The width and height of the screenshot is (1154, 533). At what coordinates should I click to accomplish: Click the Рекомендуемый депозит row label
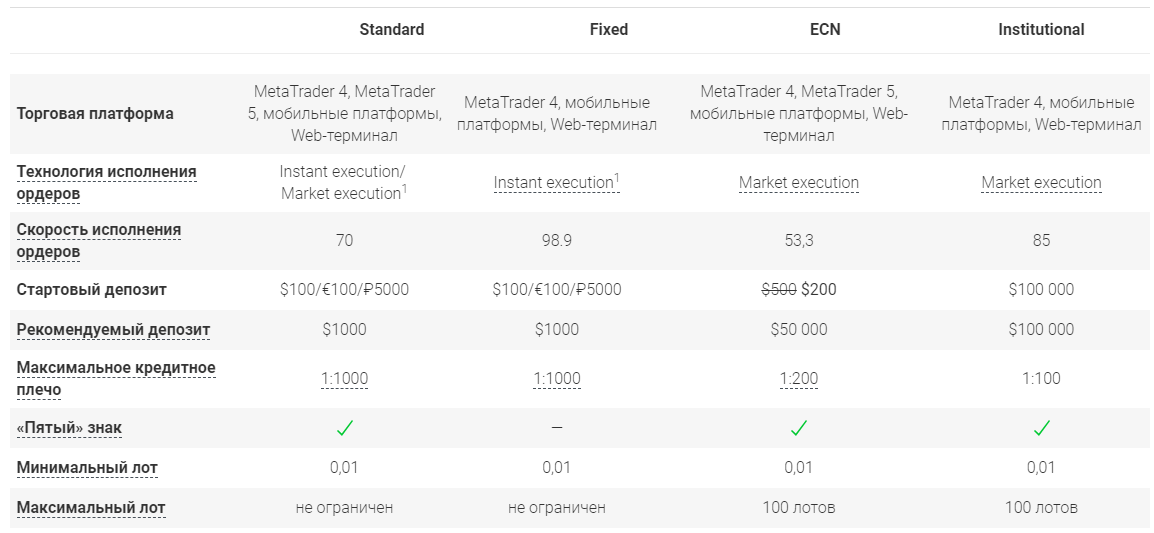[113, 329]
